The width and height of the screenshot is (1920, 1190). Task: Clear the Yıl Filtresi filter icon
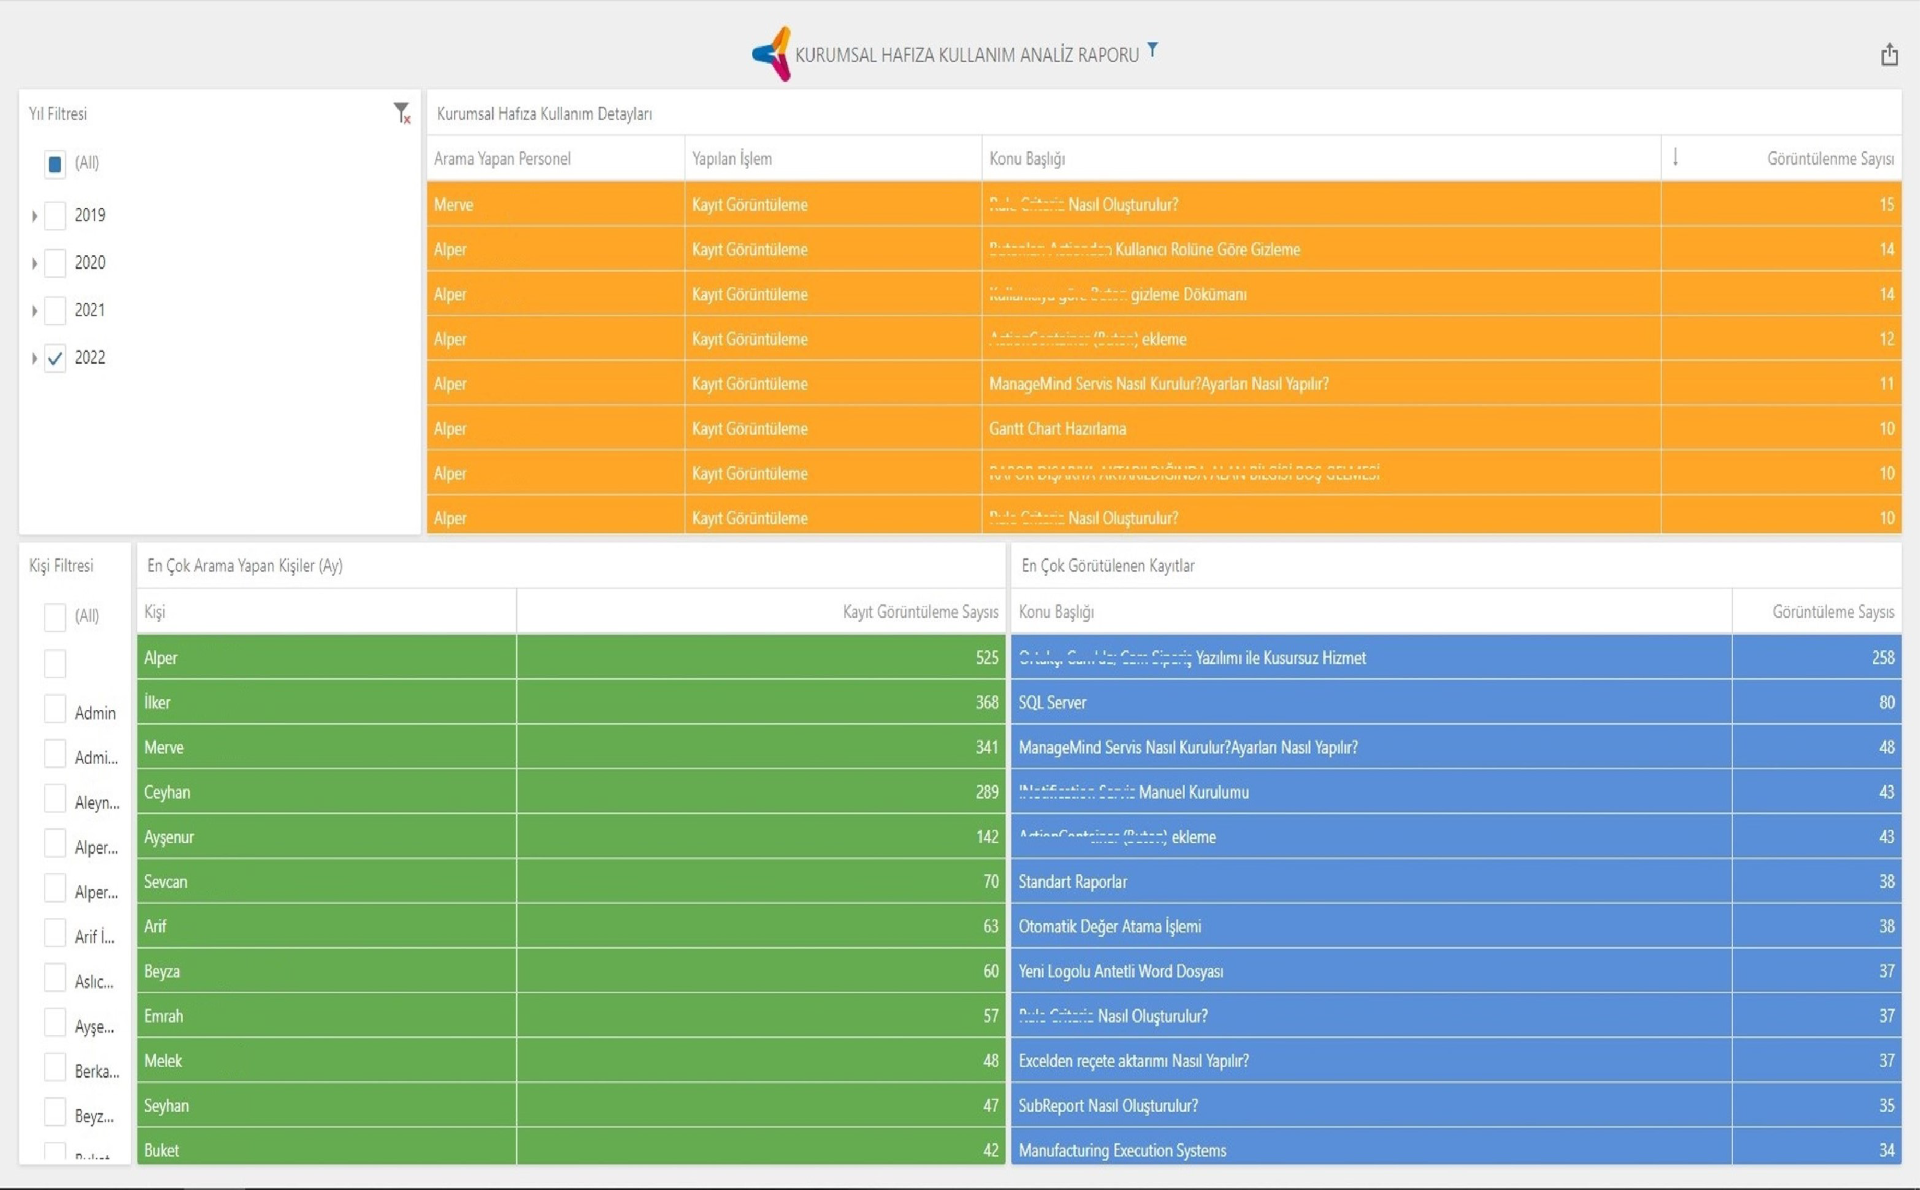[x=401, y=113]
